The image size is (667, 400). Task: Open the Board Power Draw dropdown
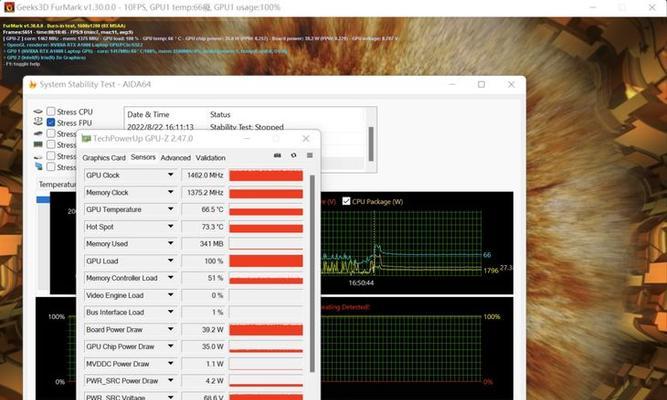(171, 329)
